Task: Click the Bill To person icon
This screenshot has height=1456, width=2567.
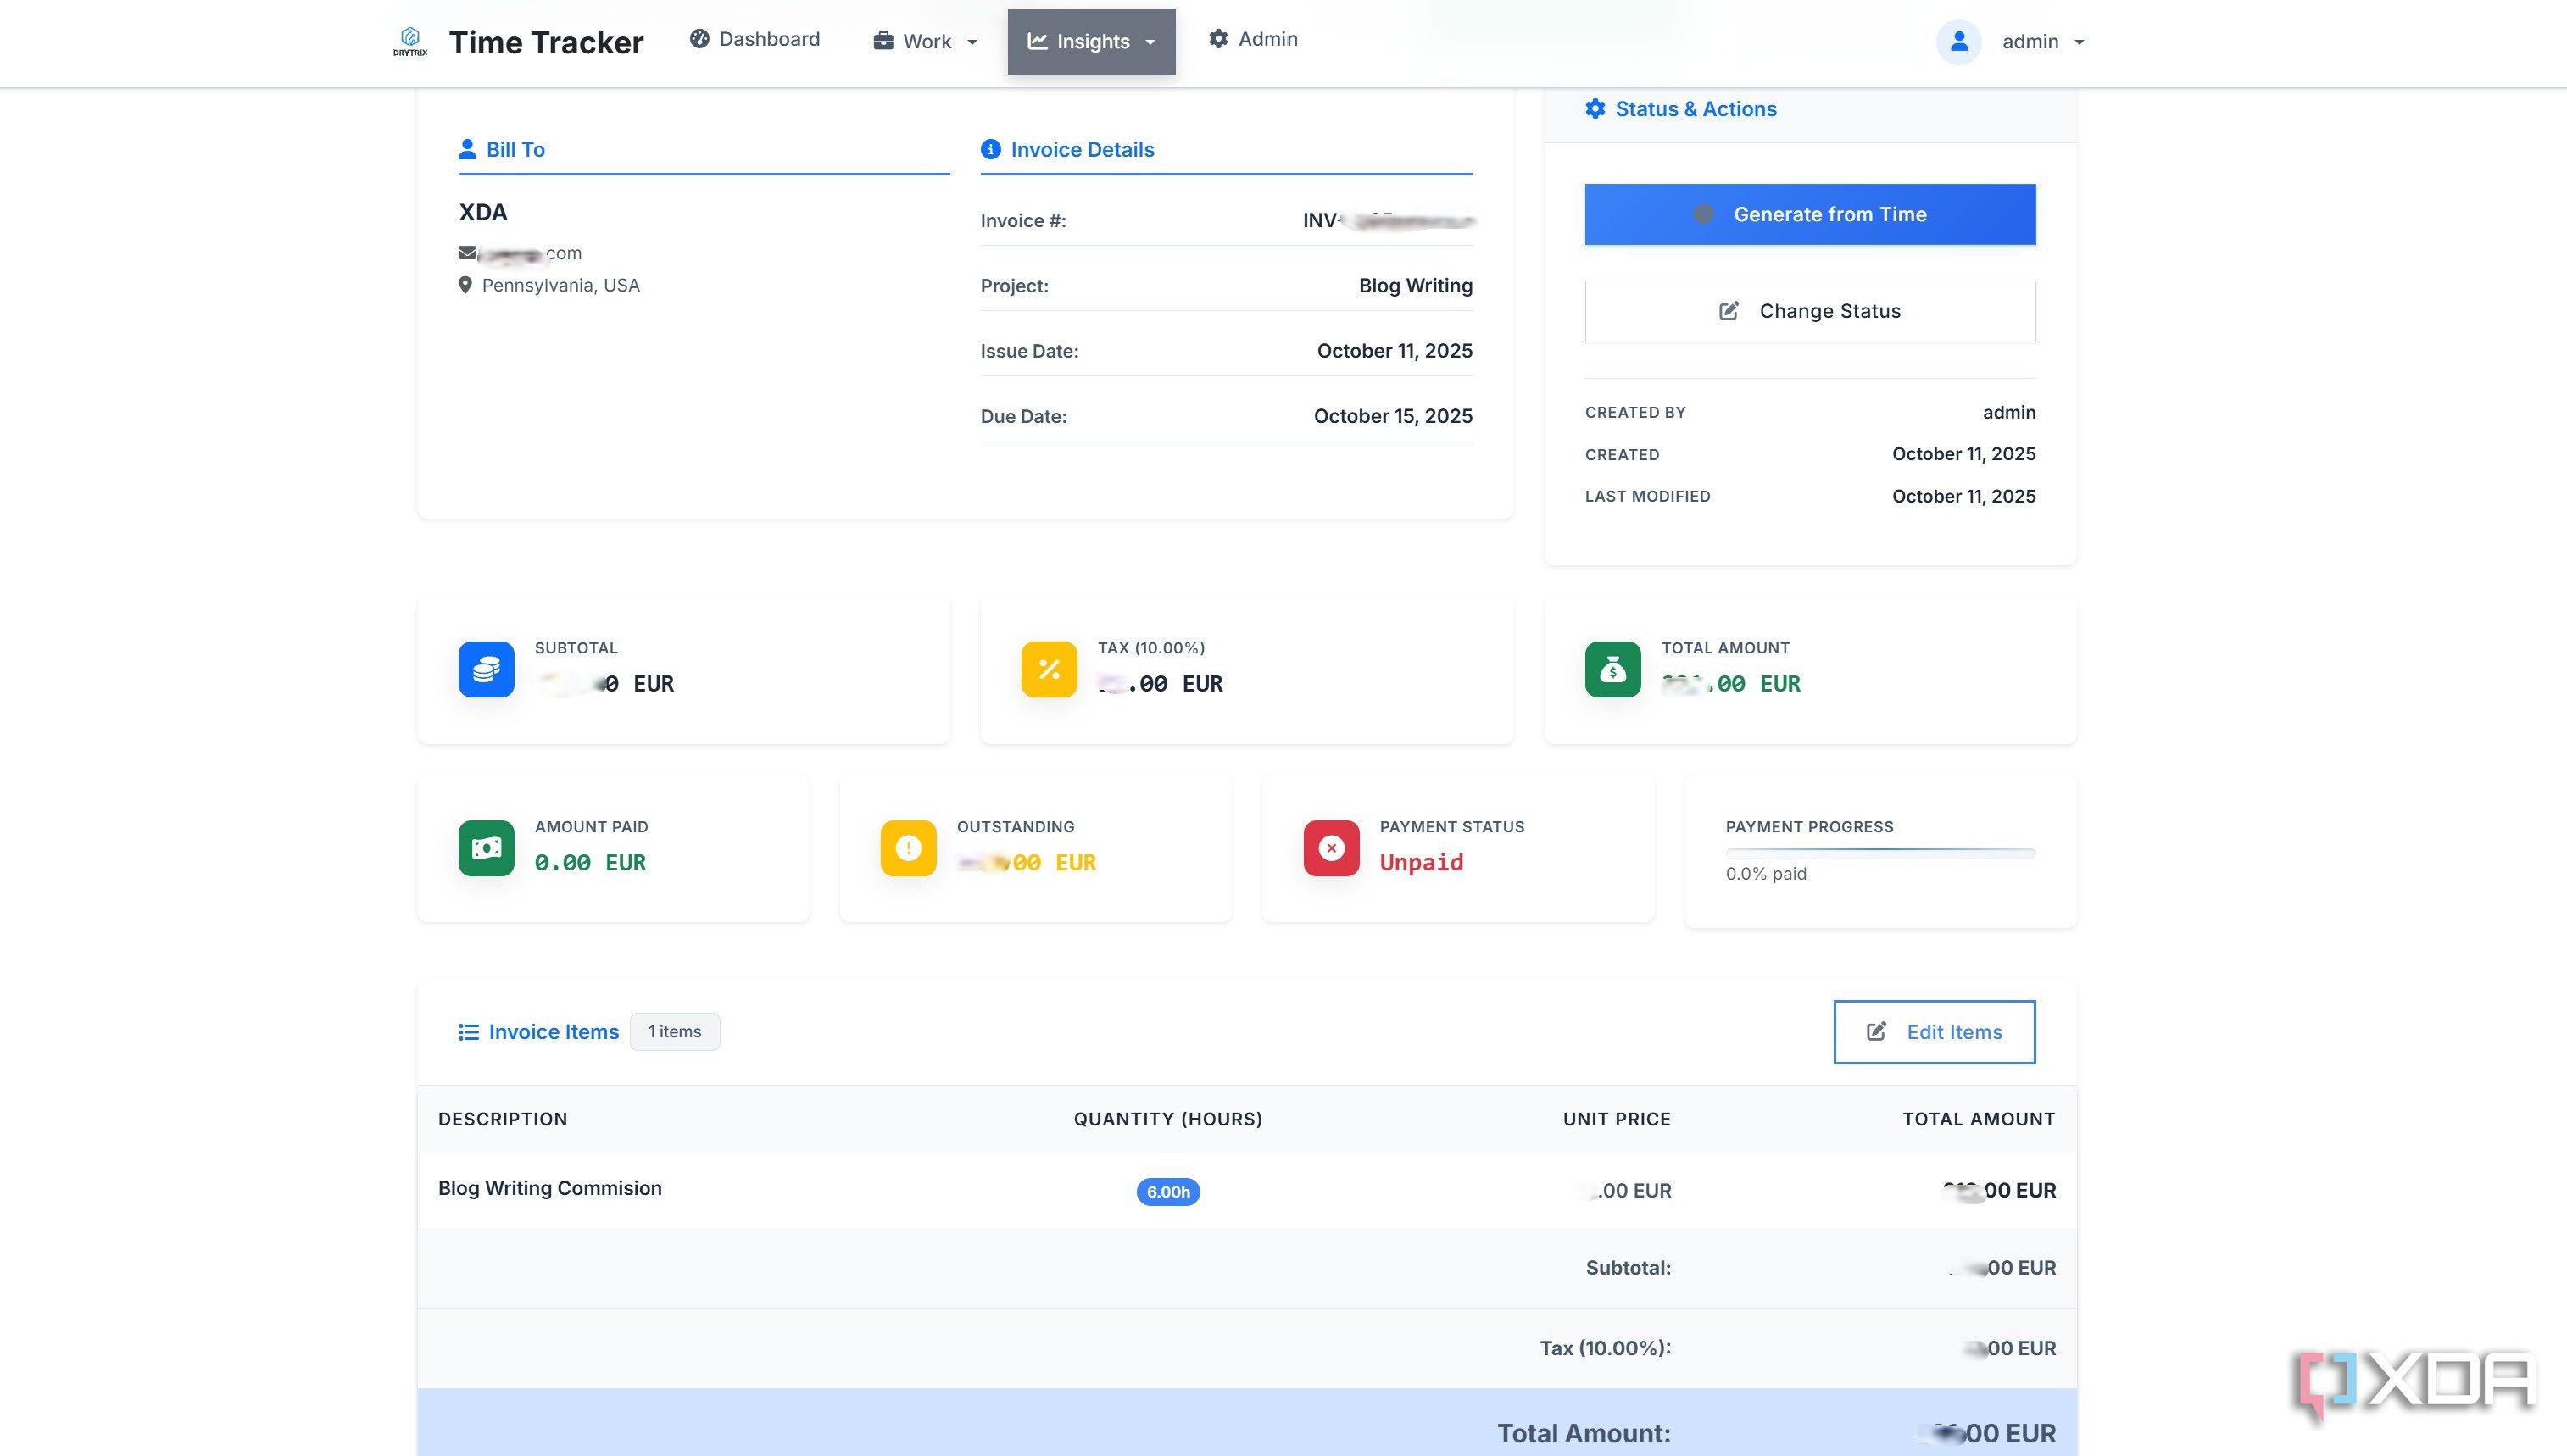Action: 467,149
